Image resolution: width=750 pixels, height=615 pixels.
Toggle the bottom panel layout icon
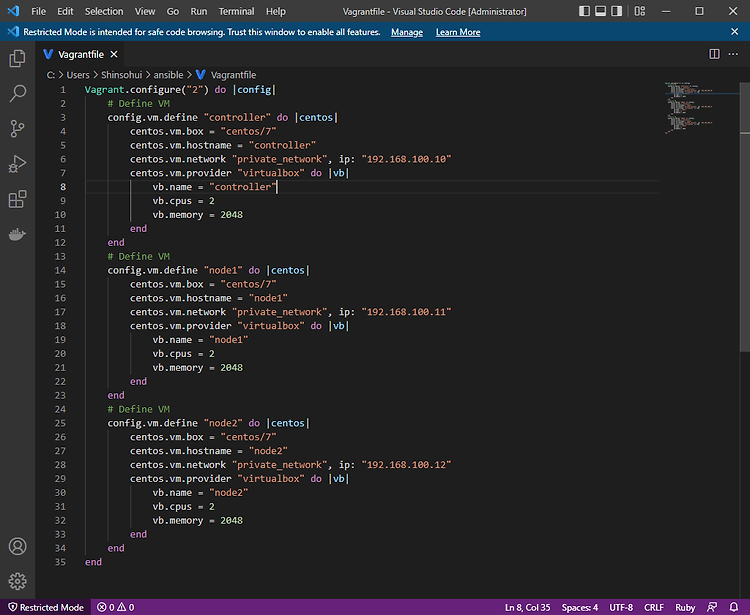point(600,11)
